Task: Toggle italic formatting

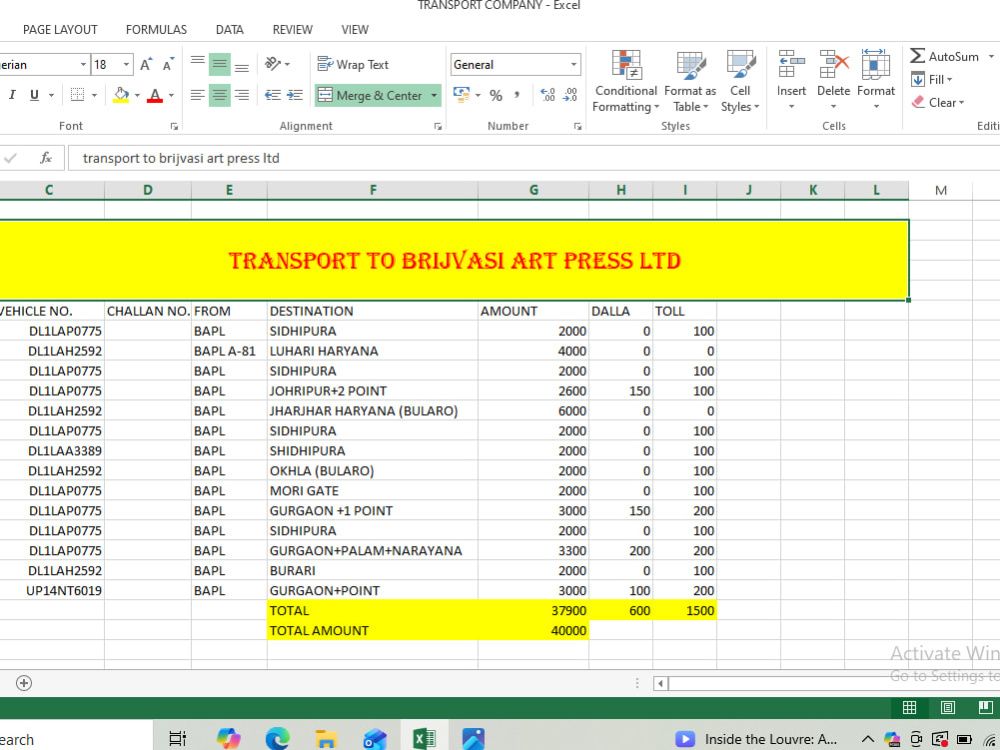Action: tap(11, 95)
